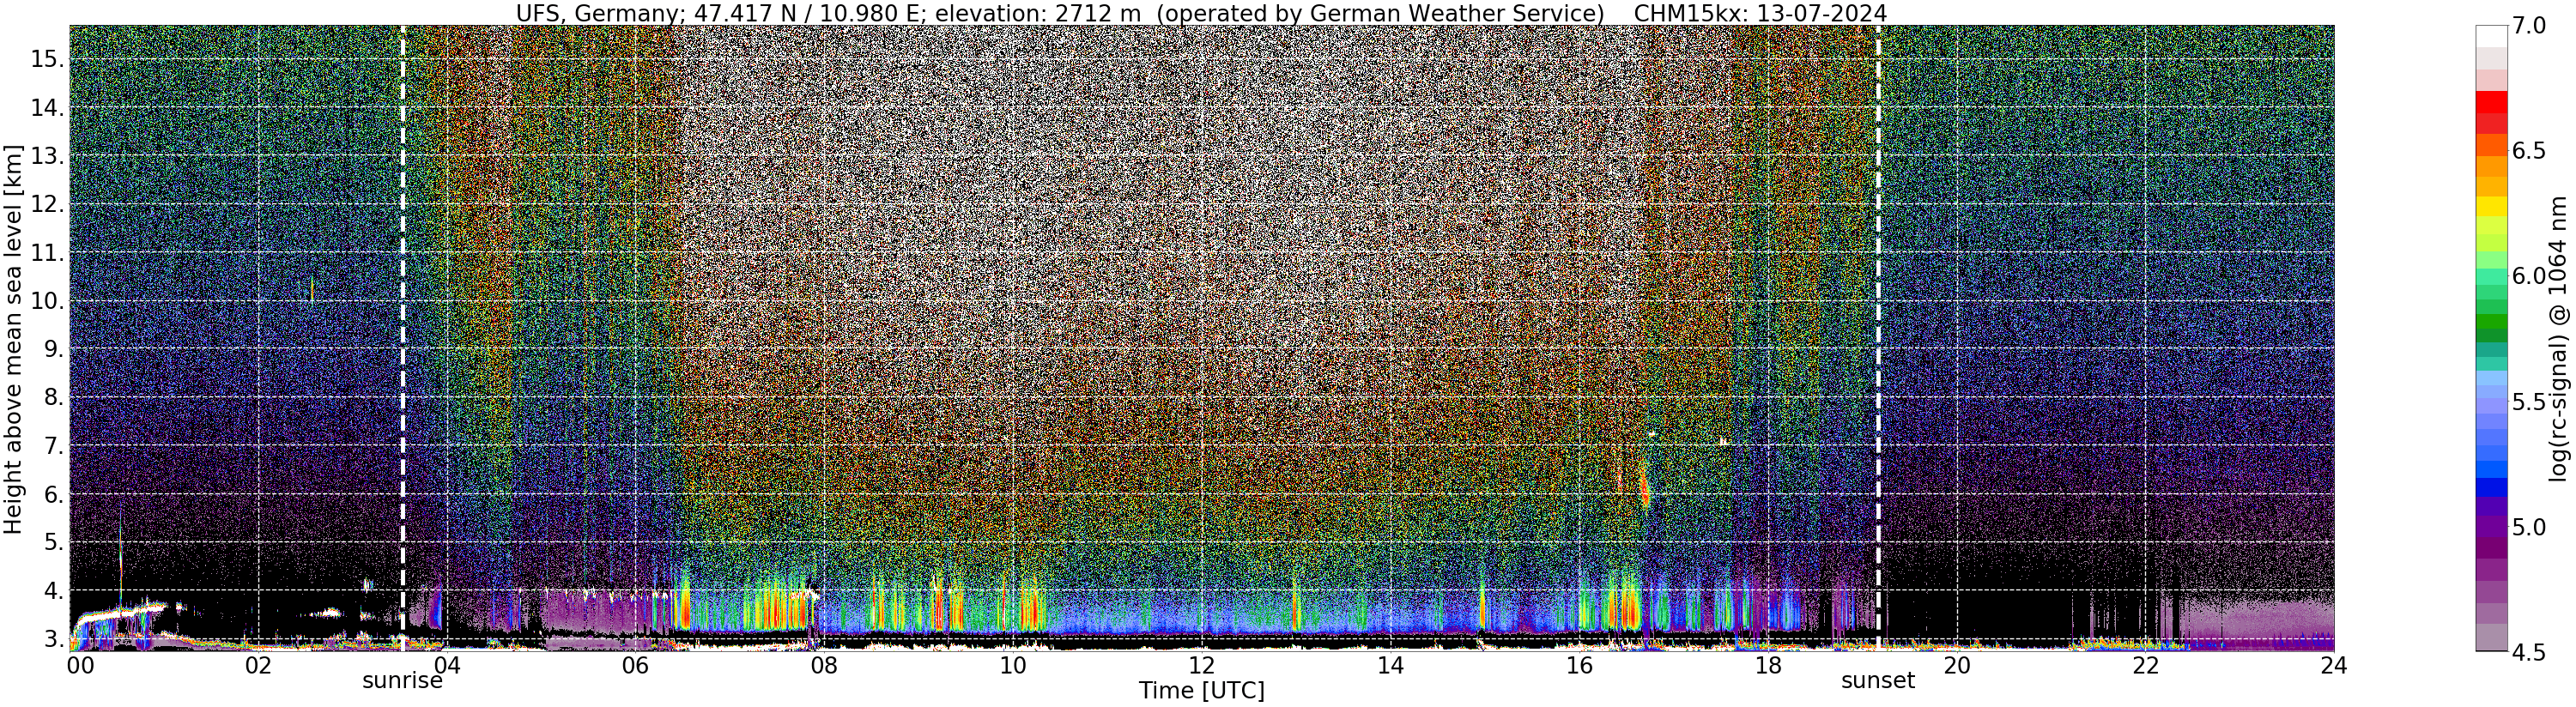This screenshot has width=2576, height=707.
Task: Click height axis tick '13.'
Action: click(46, 156)
